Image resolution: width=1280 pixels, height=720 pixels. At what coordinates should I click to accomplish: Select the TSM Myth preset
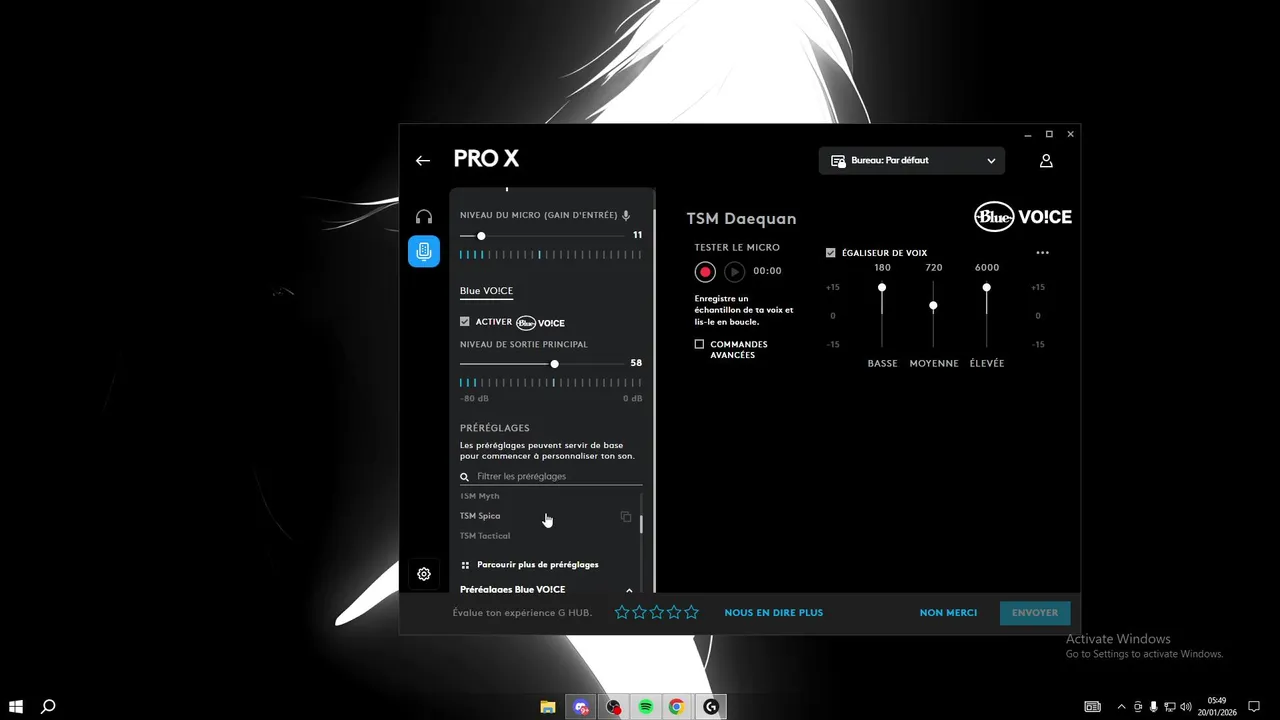480,496
